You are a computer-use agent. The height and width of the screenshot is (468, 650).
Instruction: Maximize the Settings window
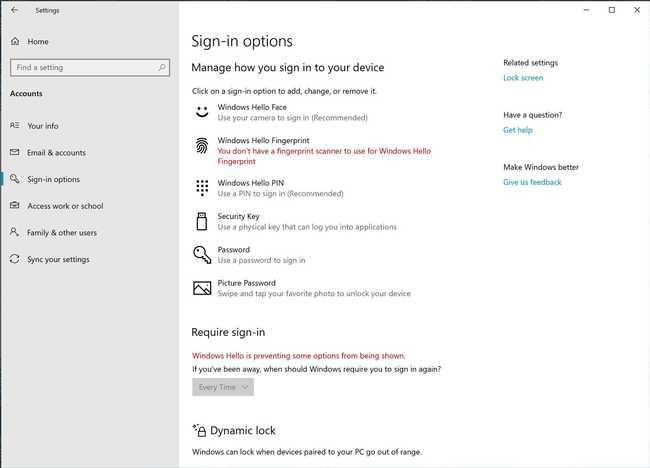pos(611,10)
